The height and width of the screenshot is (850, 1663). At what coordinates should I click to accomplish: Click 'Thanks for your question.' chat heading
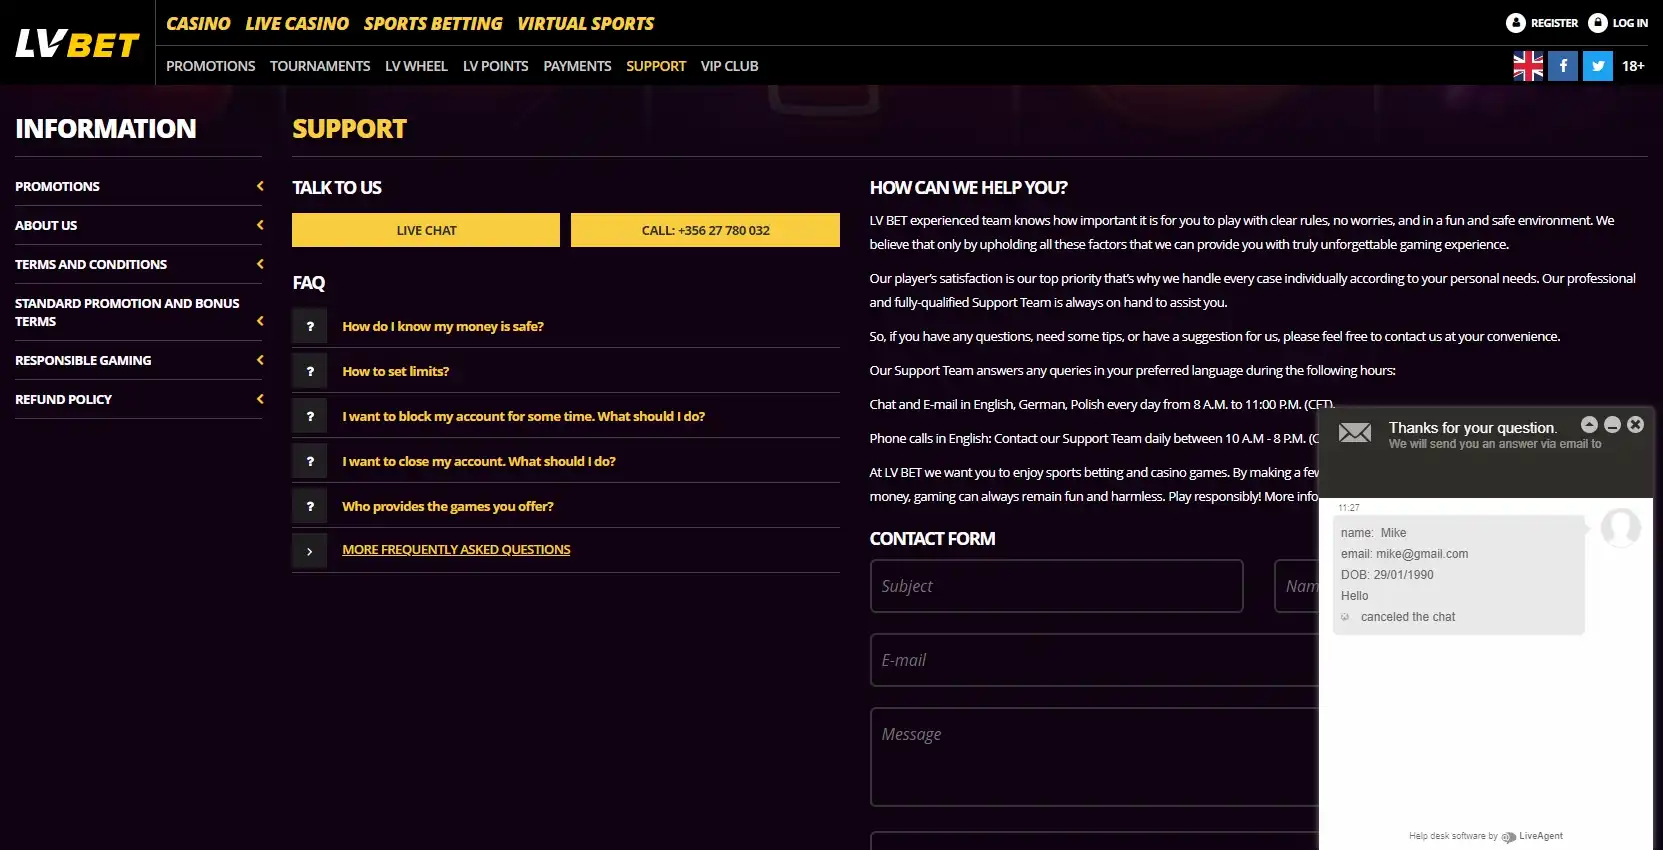pyautogui.click(x=1473, y=428)
